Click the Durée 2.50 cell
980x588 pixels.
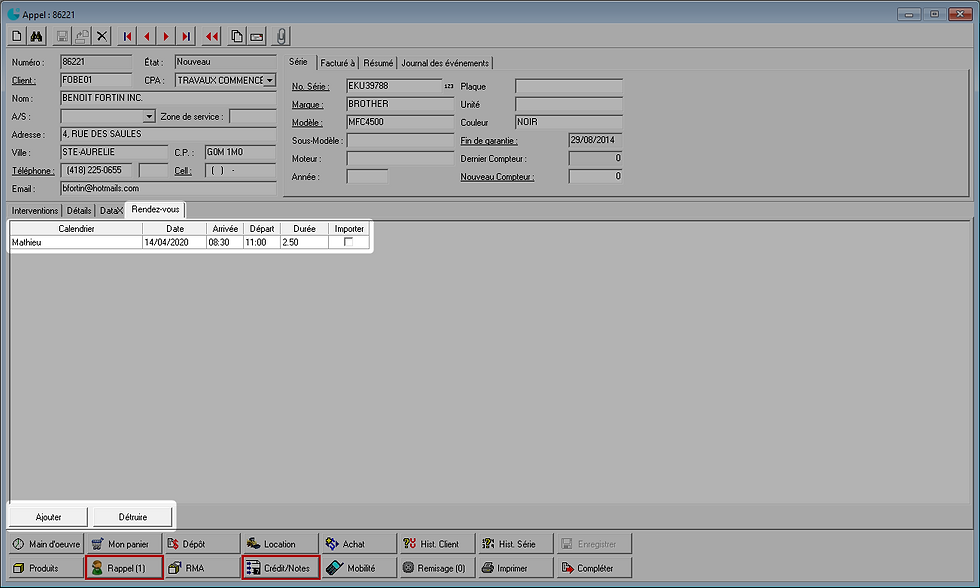tap(304, 242)
